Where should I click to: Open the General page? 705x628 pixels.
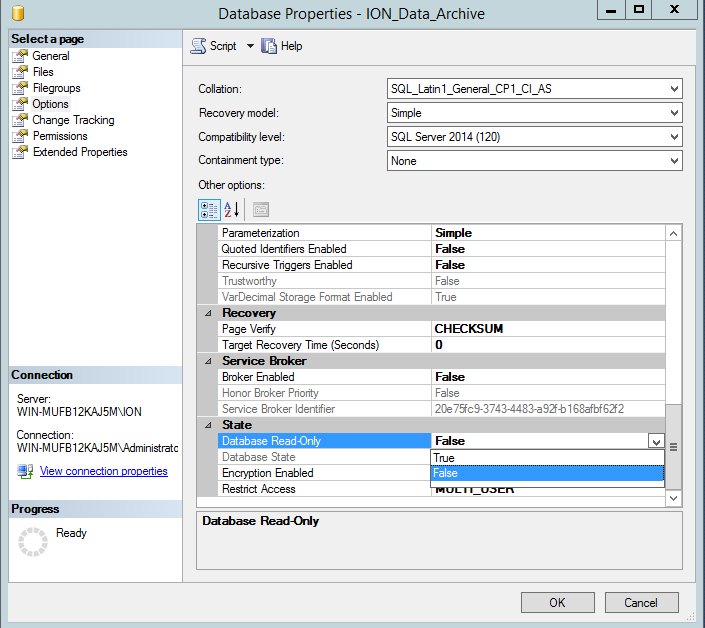[51, 56]
